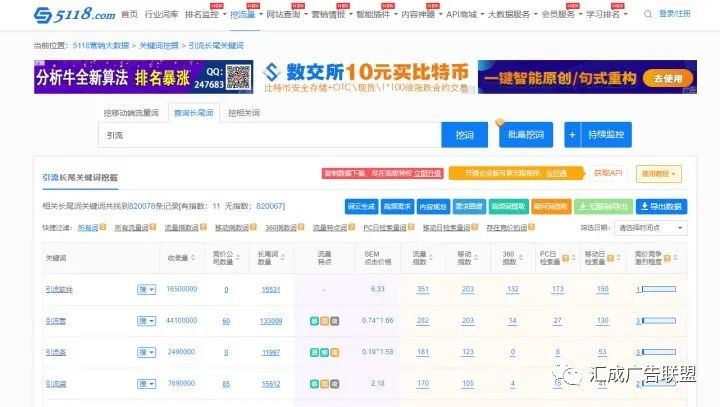
Task: Open the 筛选日期 time-point dropdown
Action: click(651, 228)
